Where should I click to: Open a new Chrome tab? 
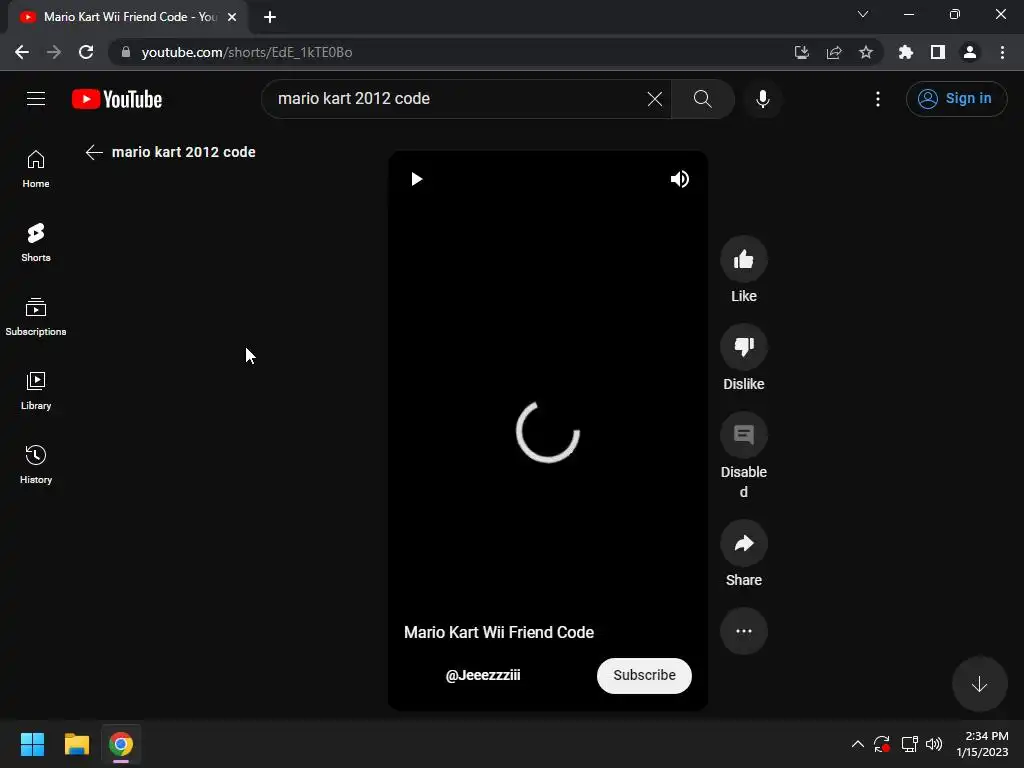270,17
